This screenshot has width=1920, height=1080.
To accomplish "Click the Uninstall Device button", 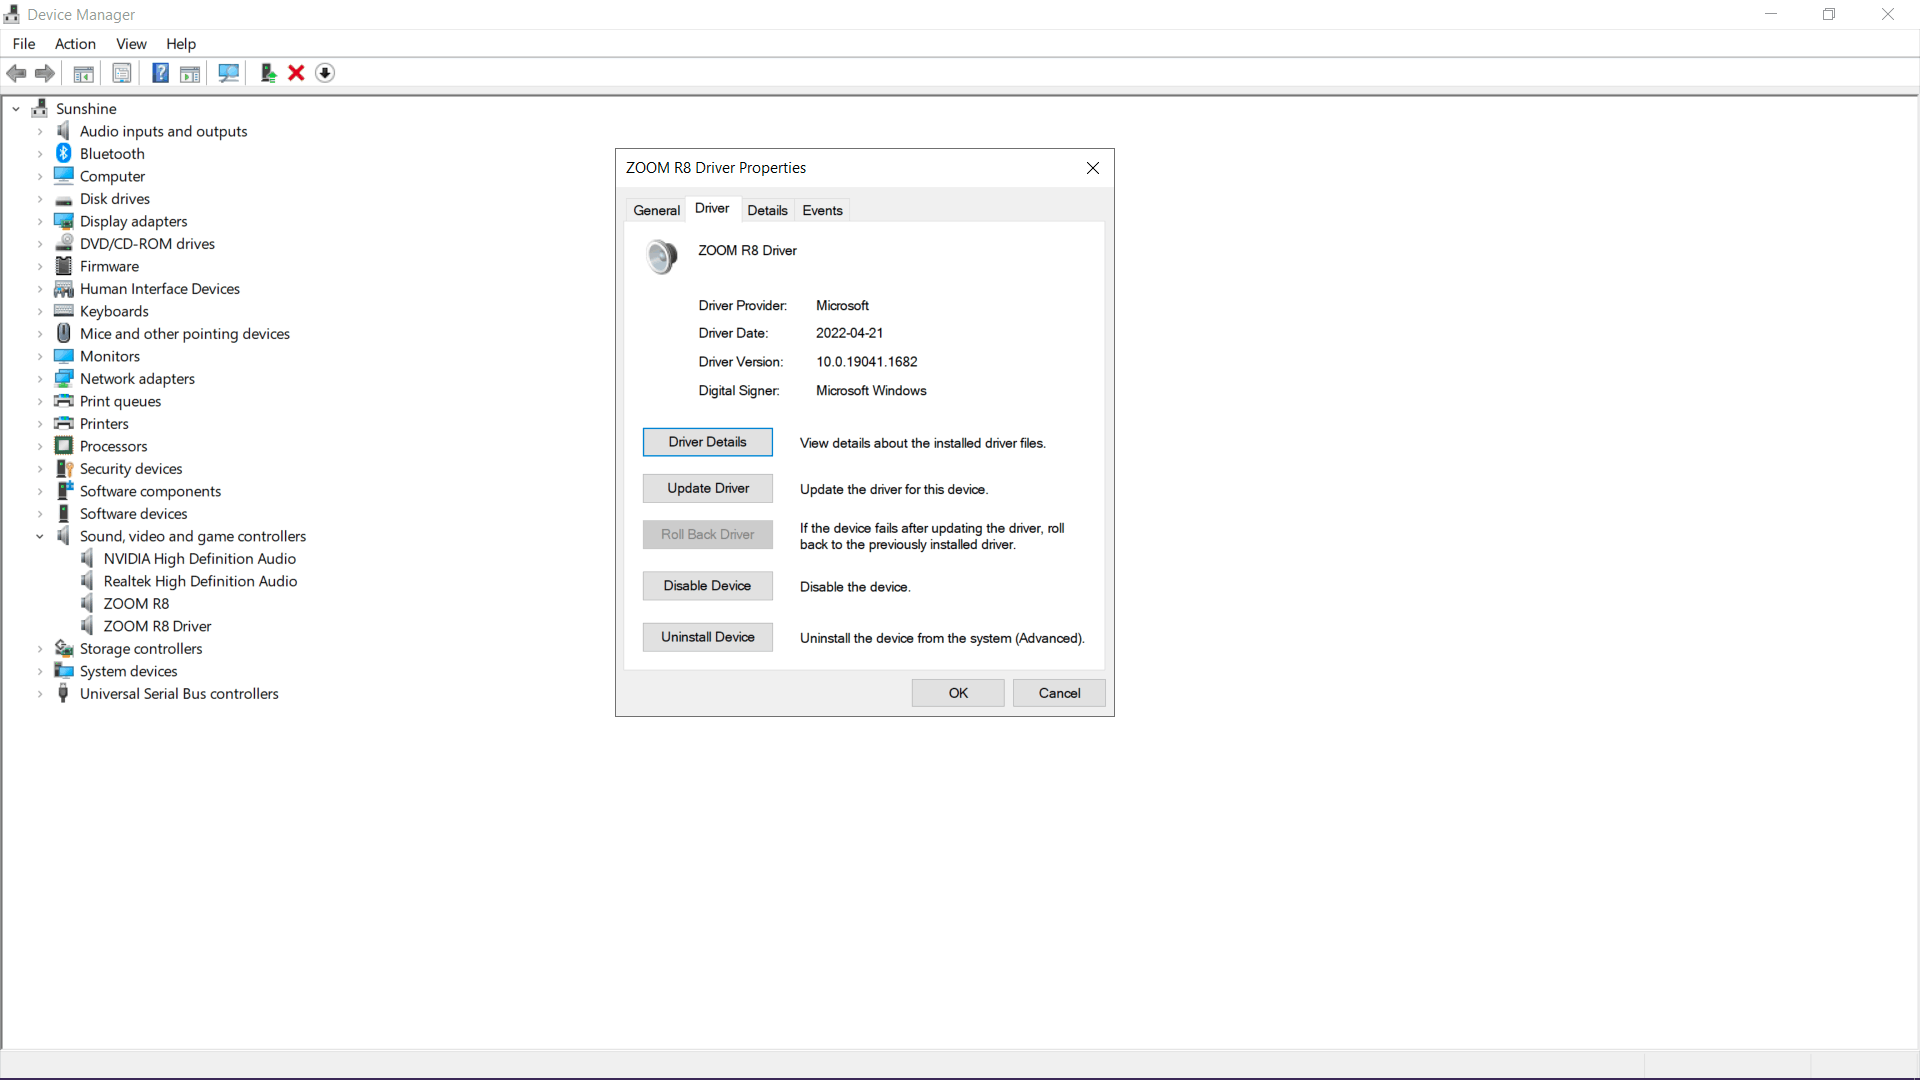I will 707,637.
